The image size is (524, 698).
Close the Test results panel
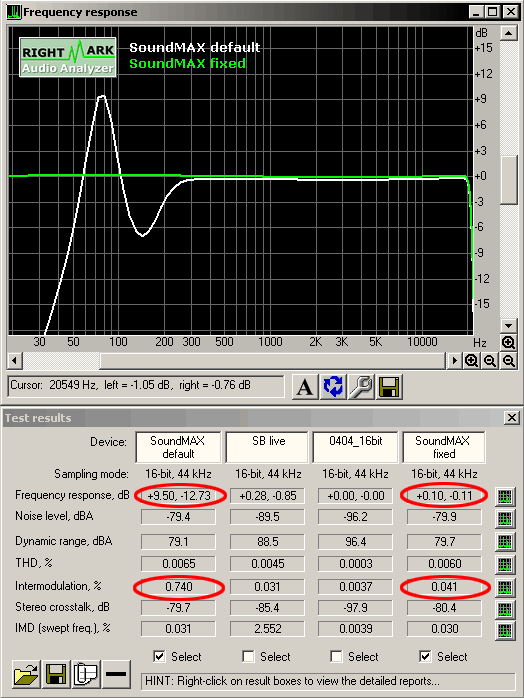click(x=512, y=418)
